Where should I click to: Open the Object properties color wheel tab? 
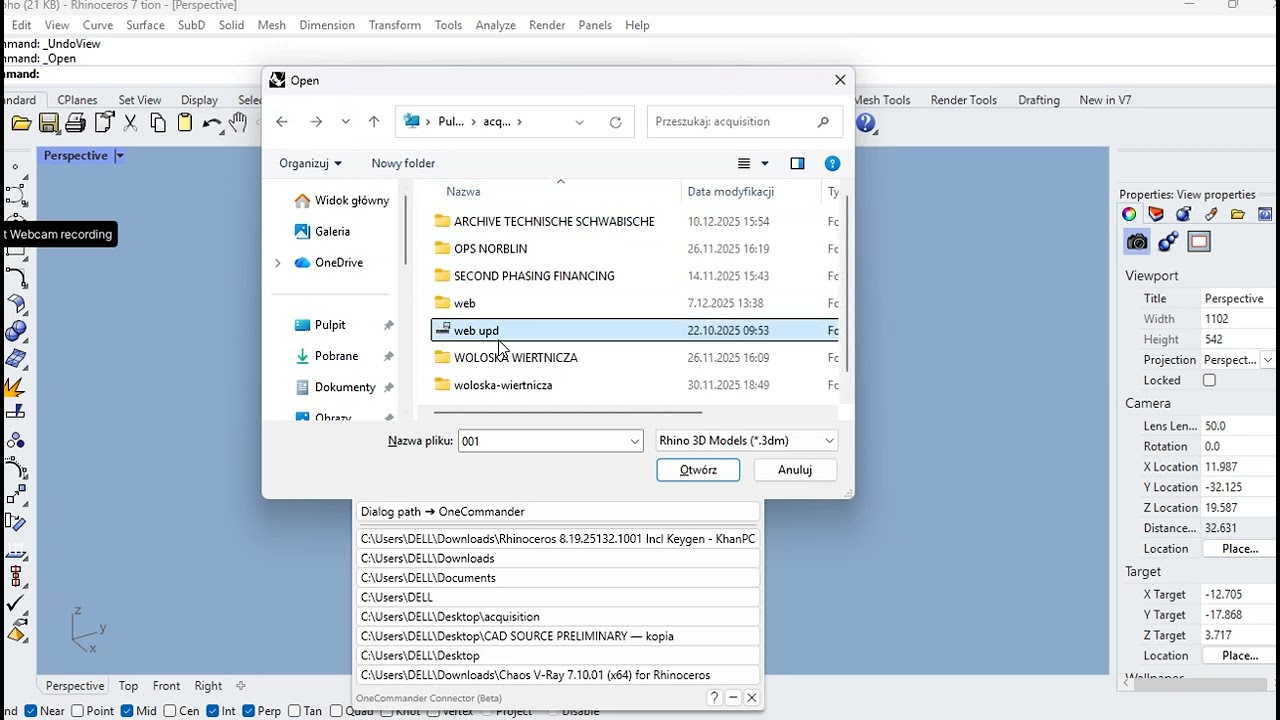tap(1129, 214)
